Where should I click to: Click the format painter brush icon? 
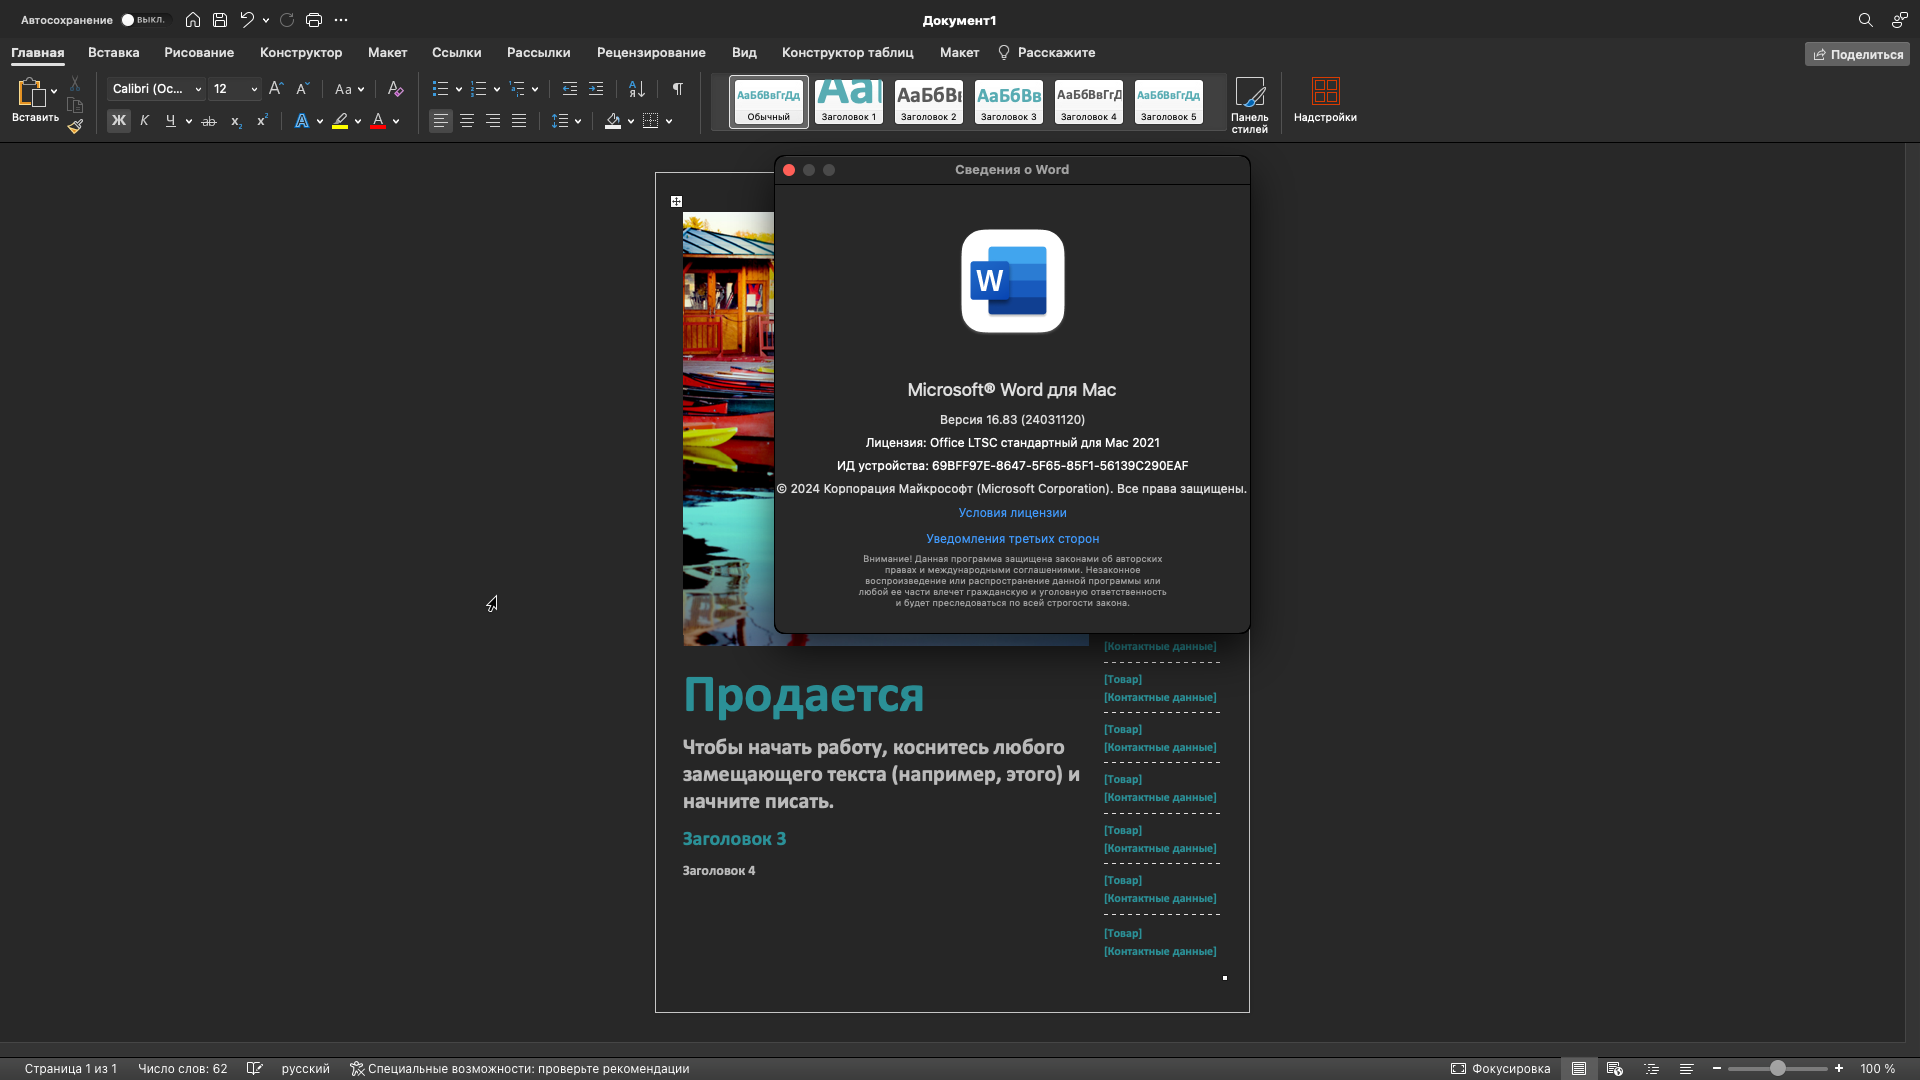tap(75, 126)
